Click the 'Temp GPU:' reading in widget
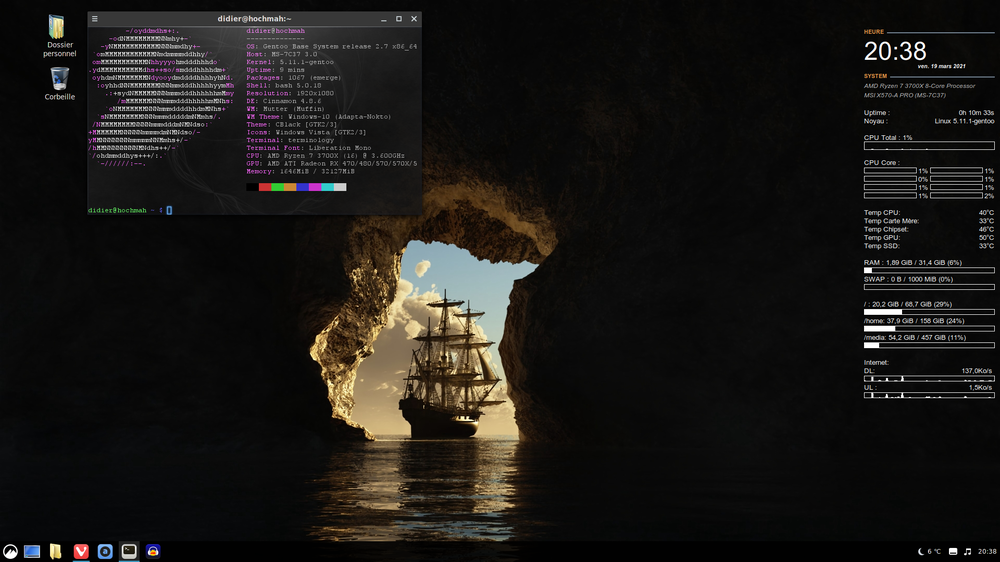Screen dimensions: 1000x562 929,237
